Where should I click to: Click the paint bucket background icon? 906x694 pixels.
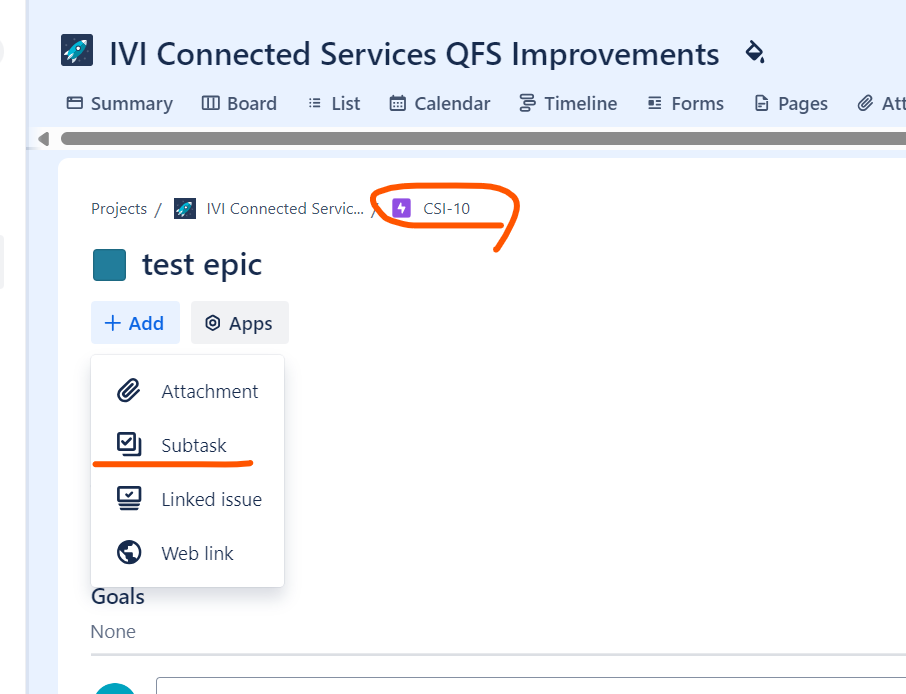pyautogui.click(x=755, y=52)
